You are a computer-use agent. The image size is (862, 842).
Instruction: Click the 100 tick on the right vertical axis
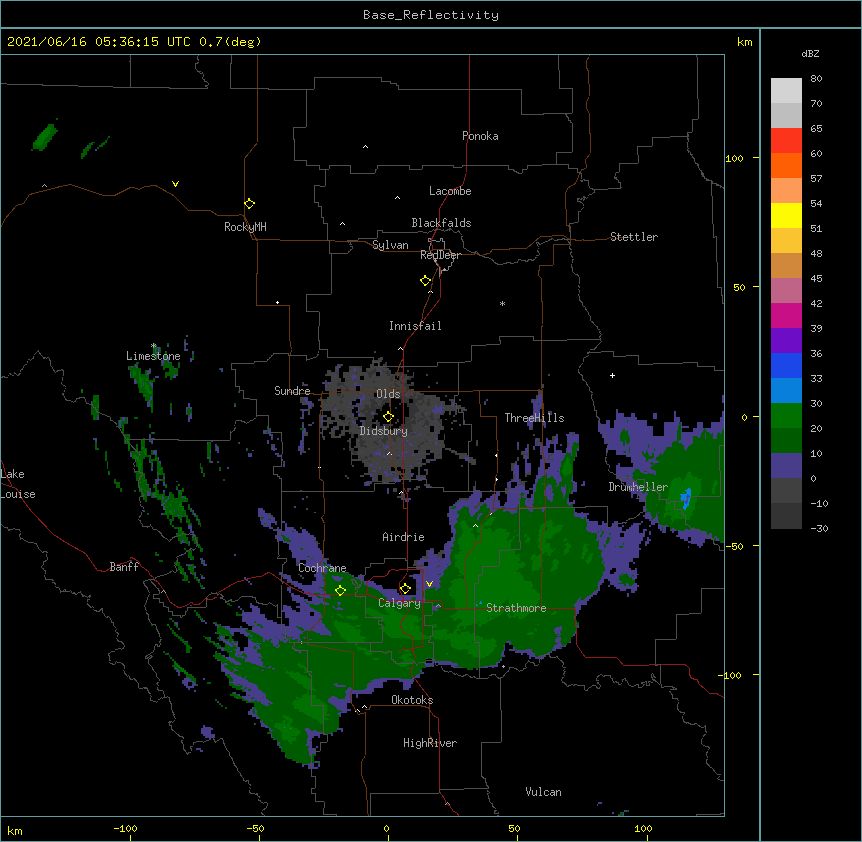pyautogui.click(x=734, y=158)
